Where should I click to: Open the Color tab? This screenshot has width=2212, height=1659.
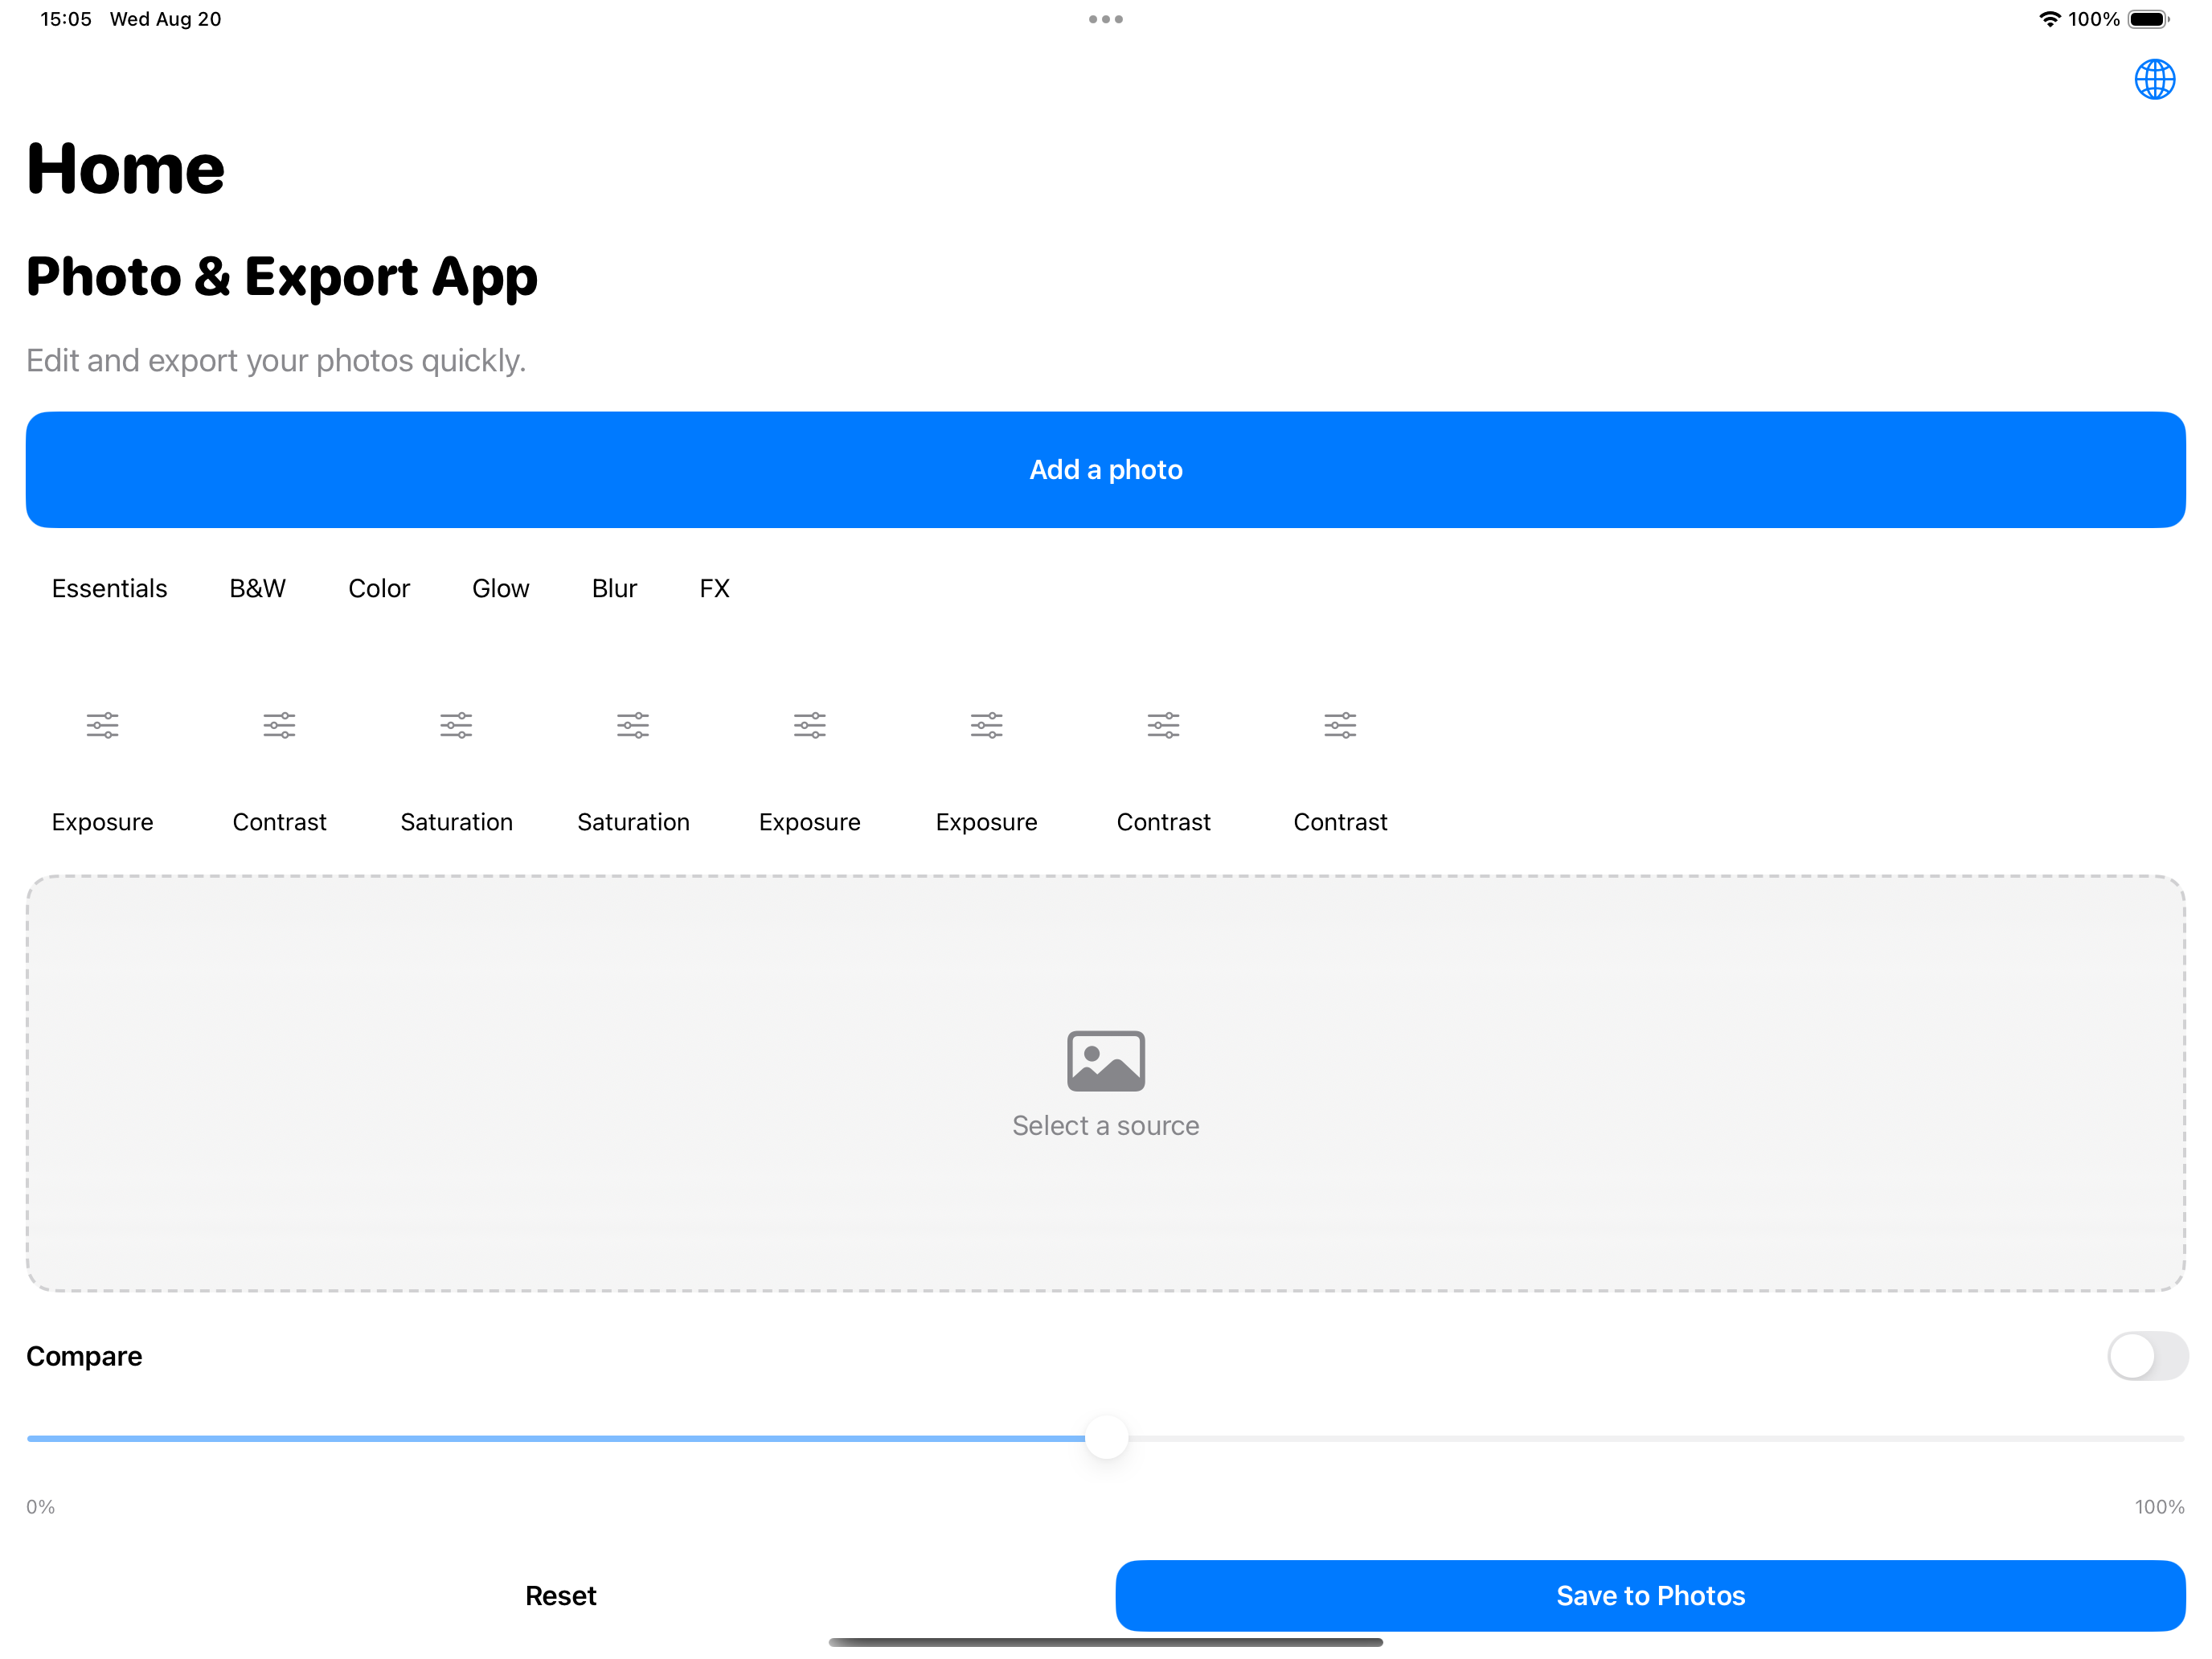(378, 588)
